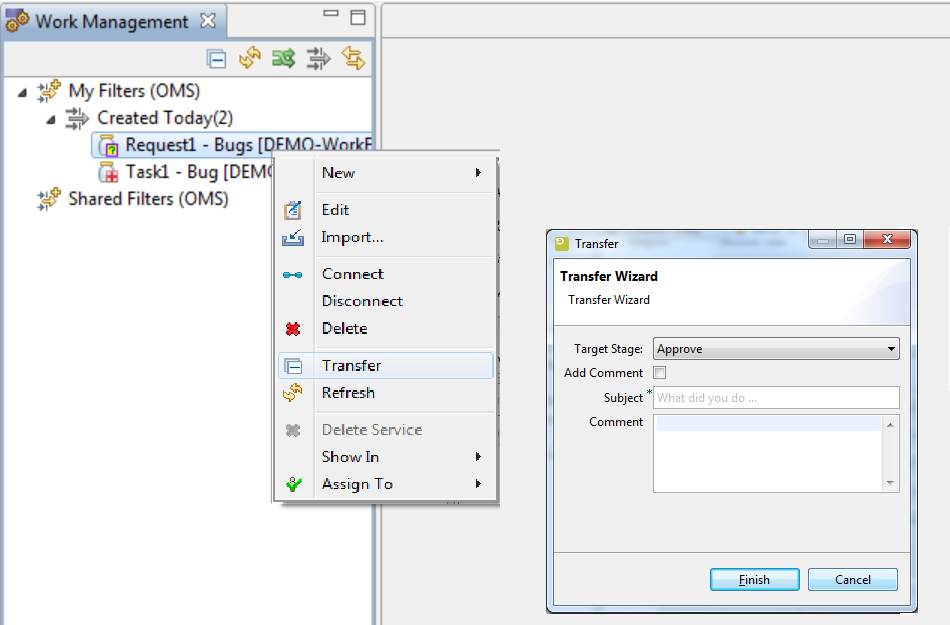Click the Finish button
Image resolution: width=950 pixels, height=625 pixels.
coord(754,580)
